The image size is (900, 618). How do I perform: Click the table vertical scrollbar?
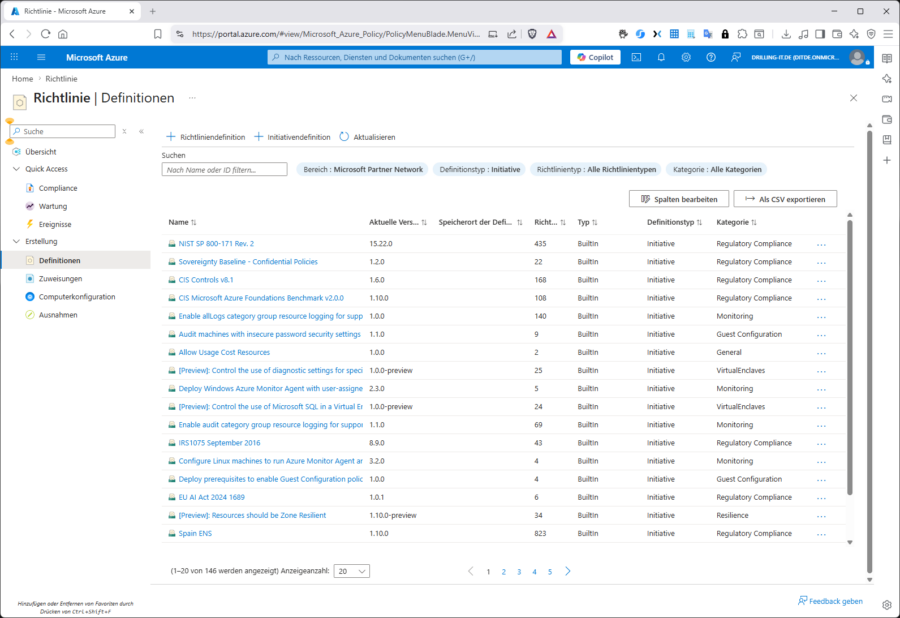click(850, 356)
